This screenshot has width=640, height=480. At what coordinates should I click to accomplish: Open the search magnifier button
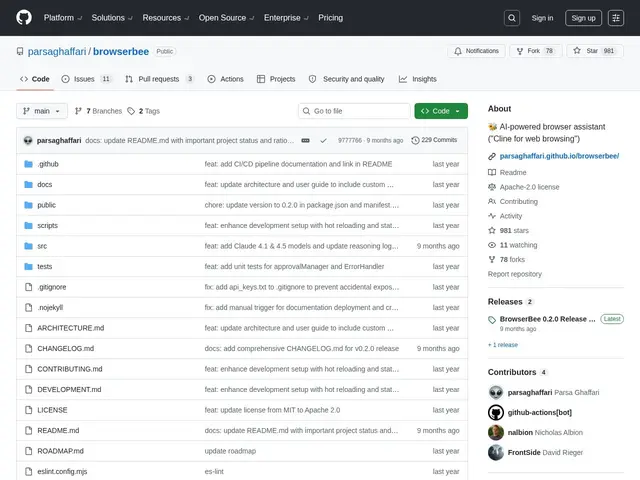pyautogui.click(x=512, y=18)
